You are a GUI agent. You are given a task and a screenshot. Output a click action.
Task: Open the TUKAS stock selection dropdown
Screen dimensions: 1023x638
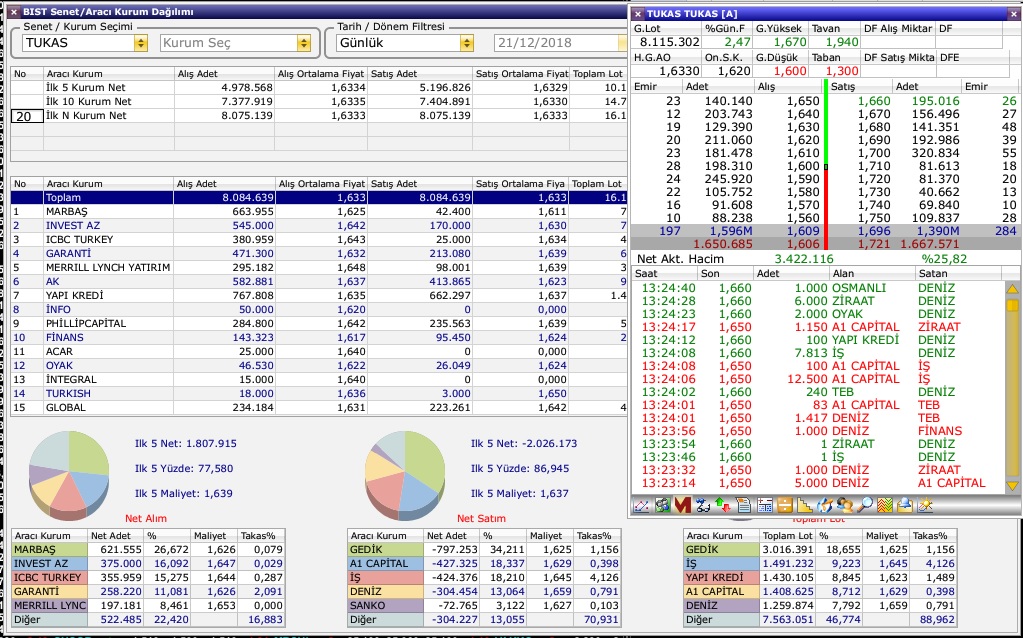85,43
